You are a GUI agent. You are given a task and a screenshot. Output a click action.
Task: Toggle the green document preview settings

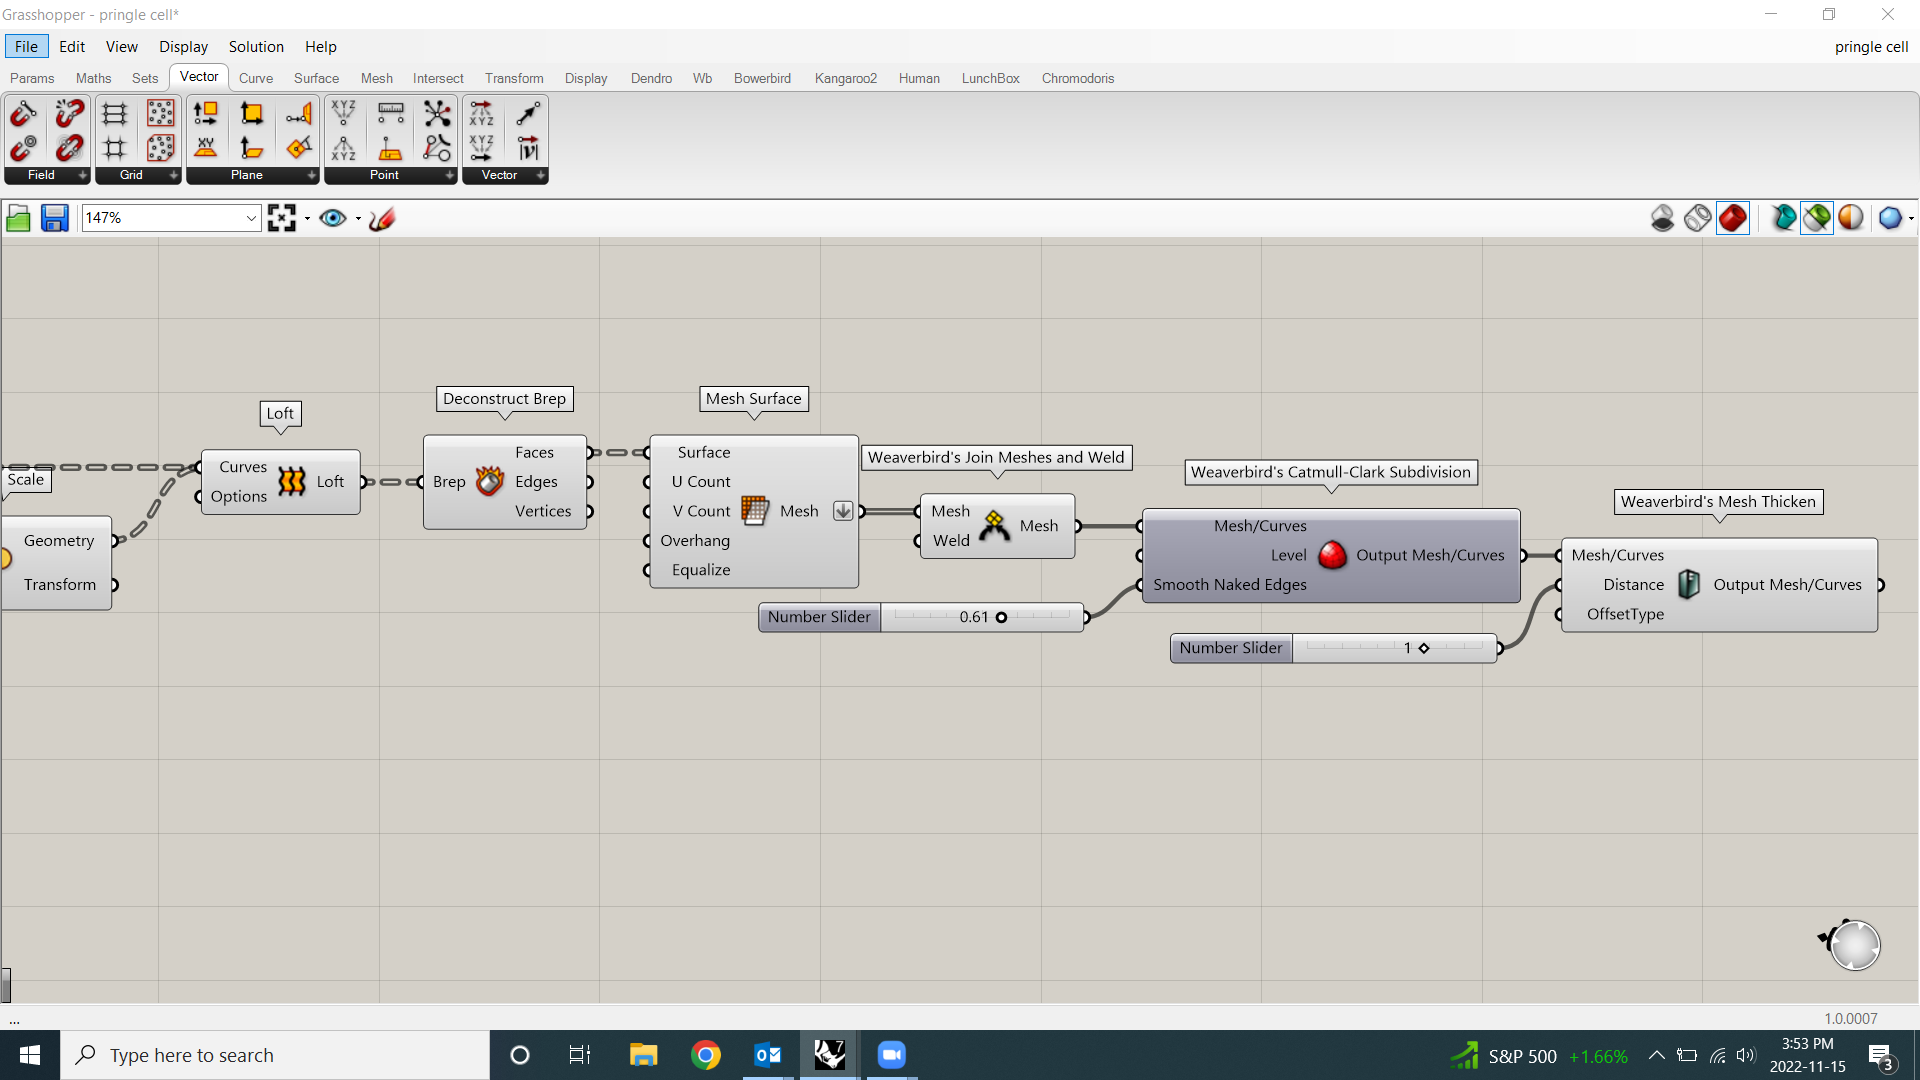(1817, 218)
